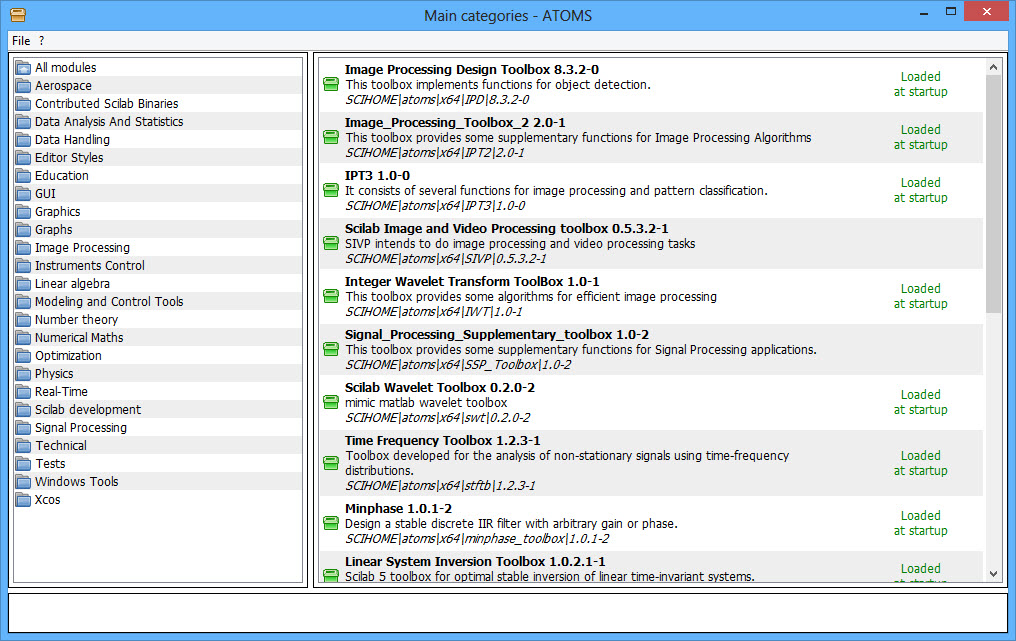Select the Xcos category
Image resolution: width=1016 pixels, height=641 pixels.
158,500
